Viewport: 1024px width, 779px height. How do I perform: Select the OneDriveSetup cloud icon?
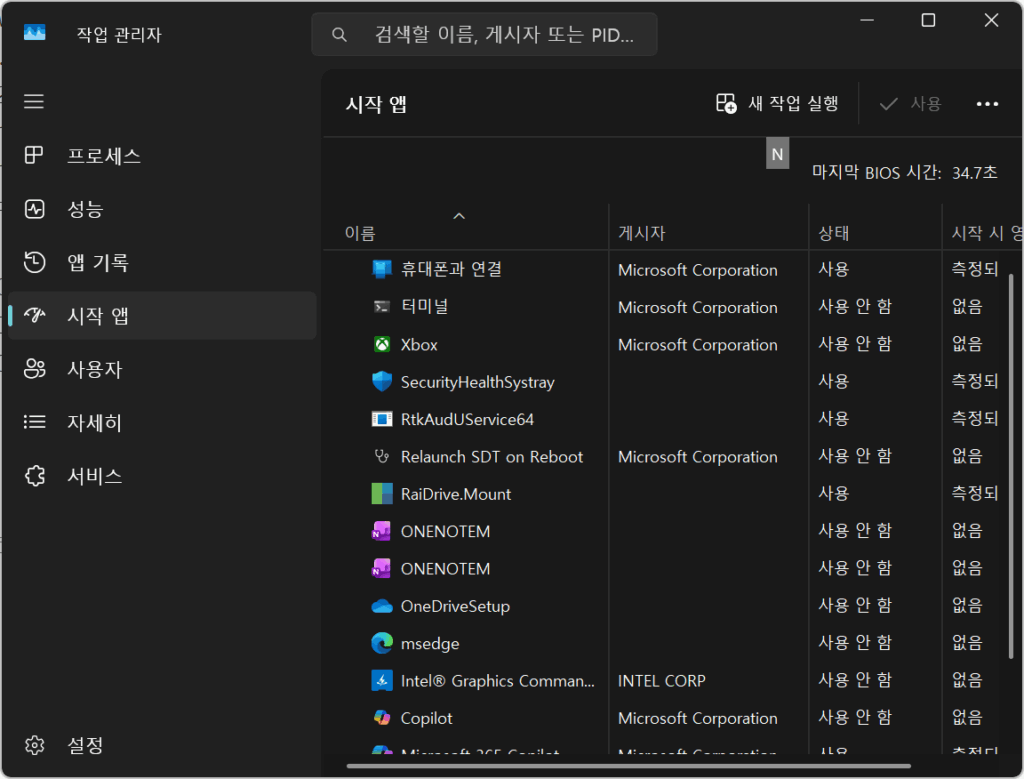382,606
